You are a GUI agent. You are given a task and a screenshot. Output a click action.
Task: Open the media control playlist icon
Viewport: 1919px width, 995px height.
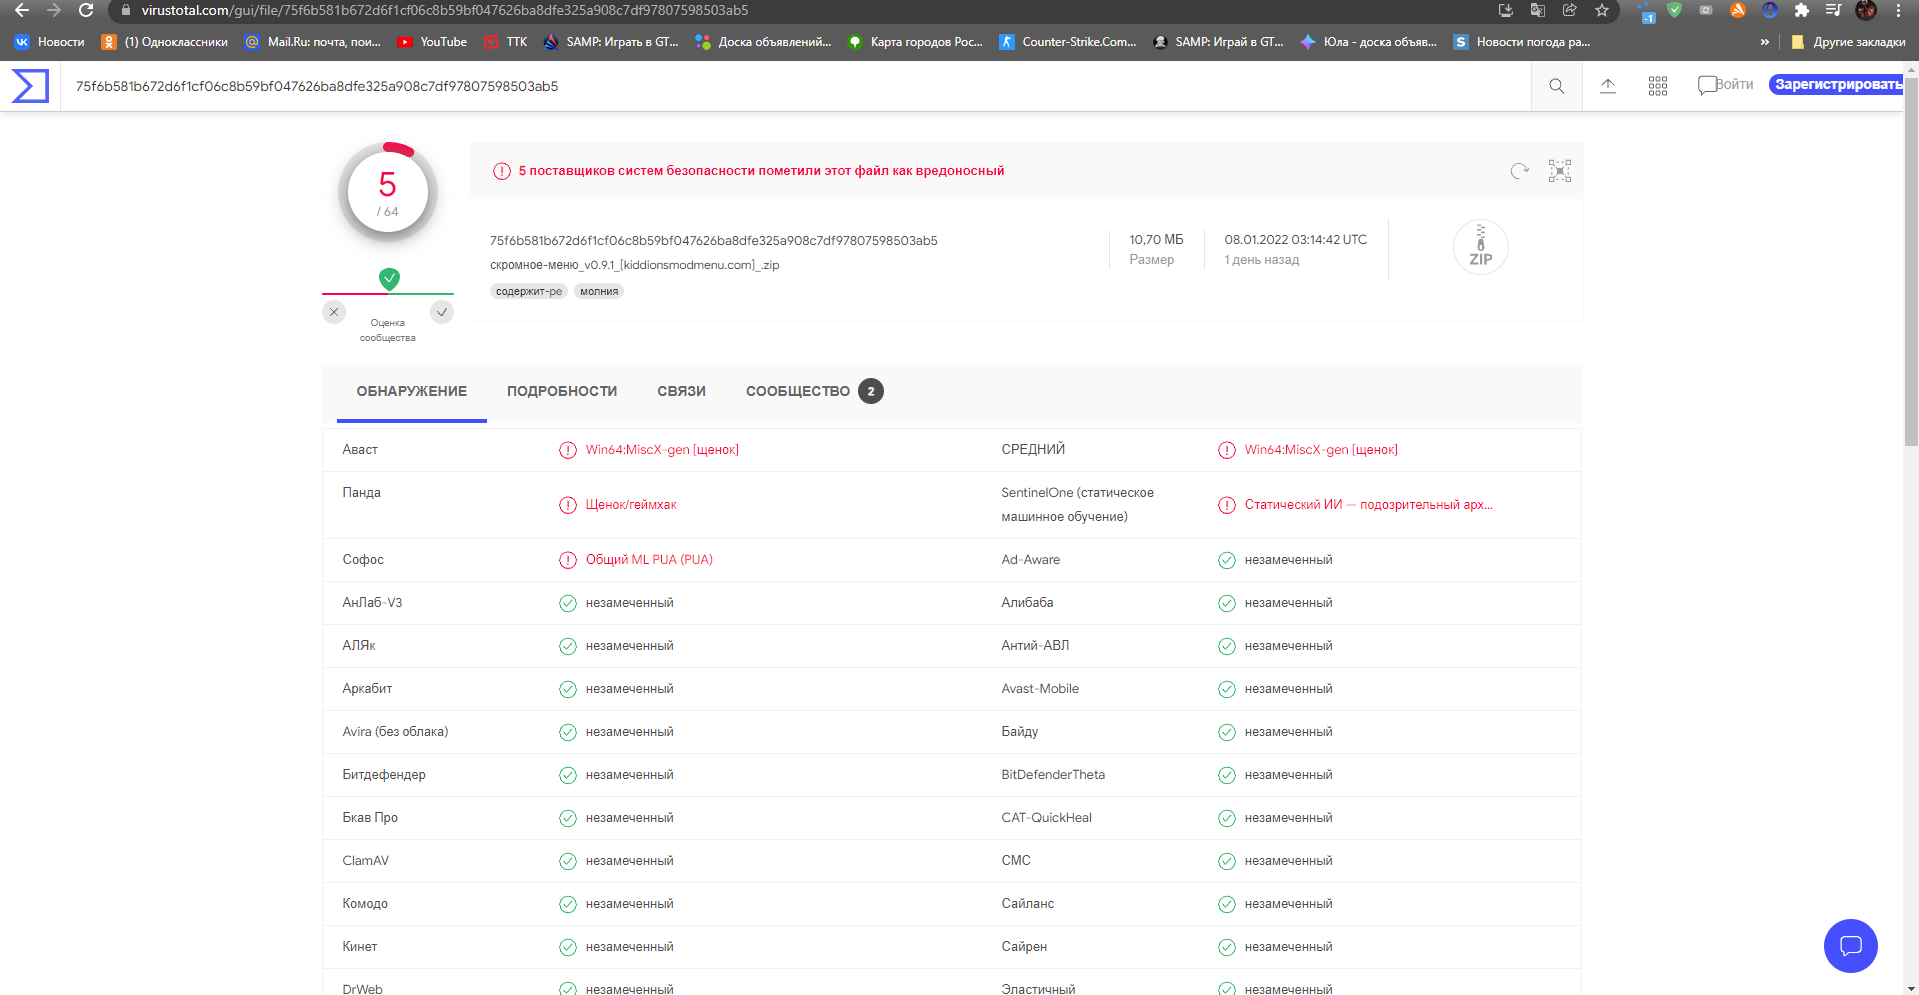point(1834,10)
